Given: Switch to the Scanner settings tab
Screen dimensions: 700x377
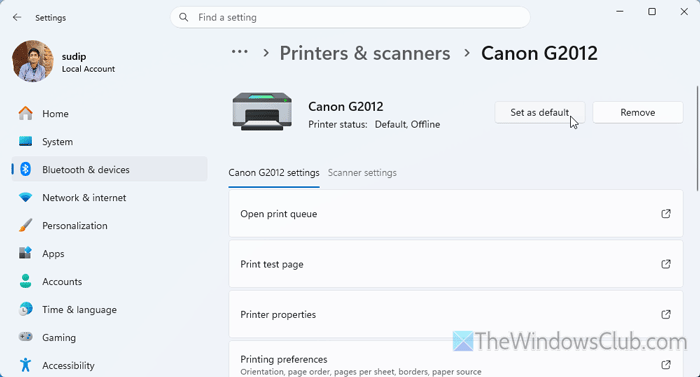Looking at the screenshot, I should pos(362,173).
